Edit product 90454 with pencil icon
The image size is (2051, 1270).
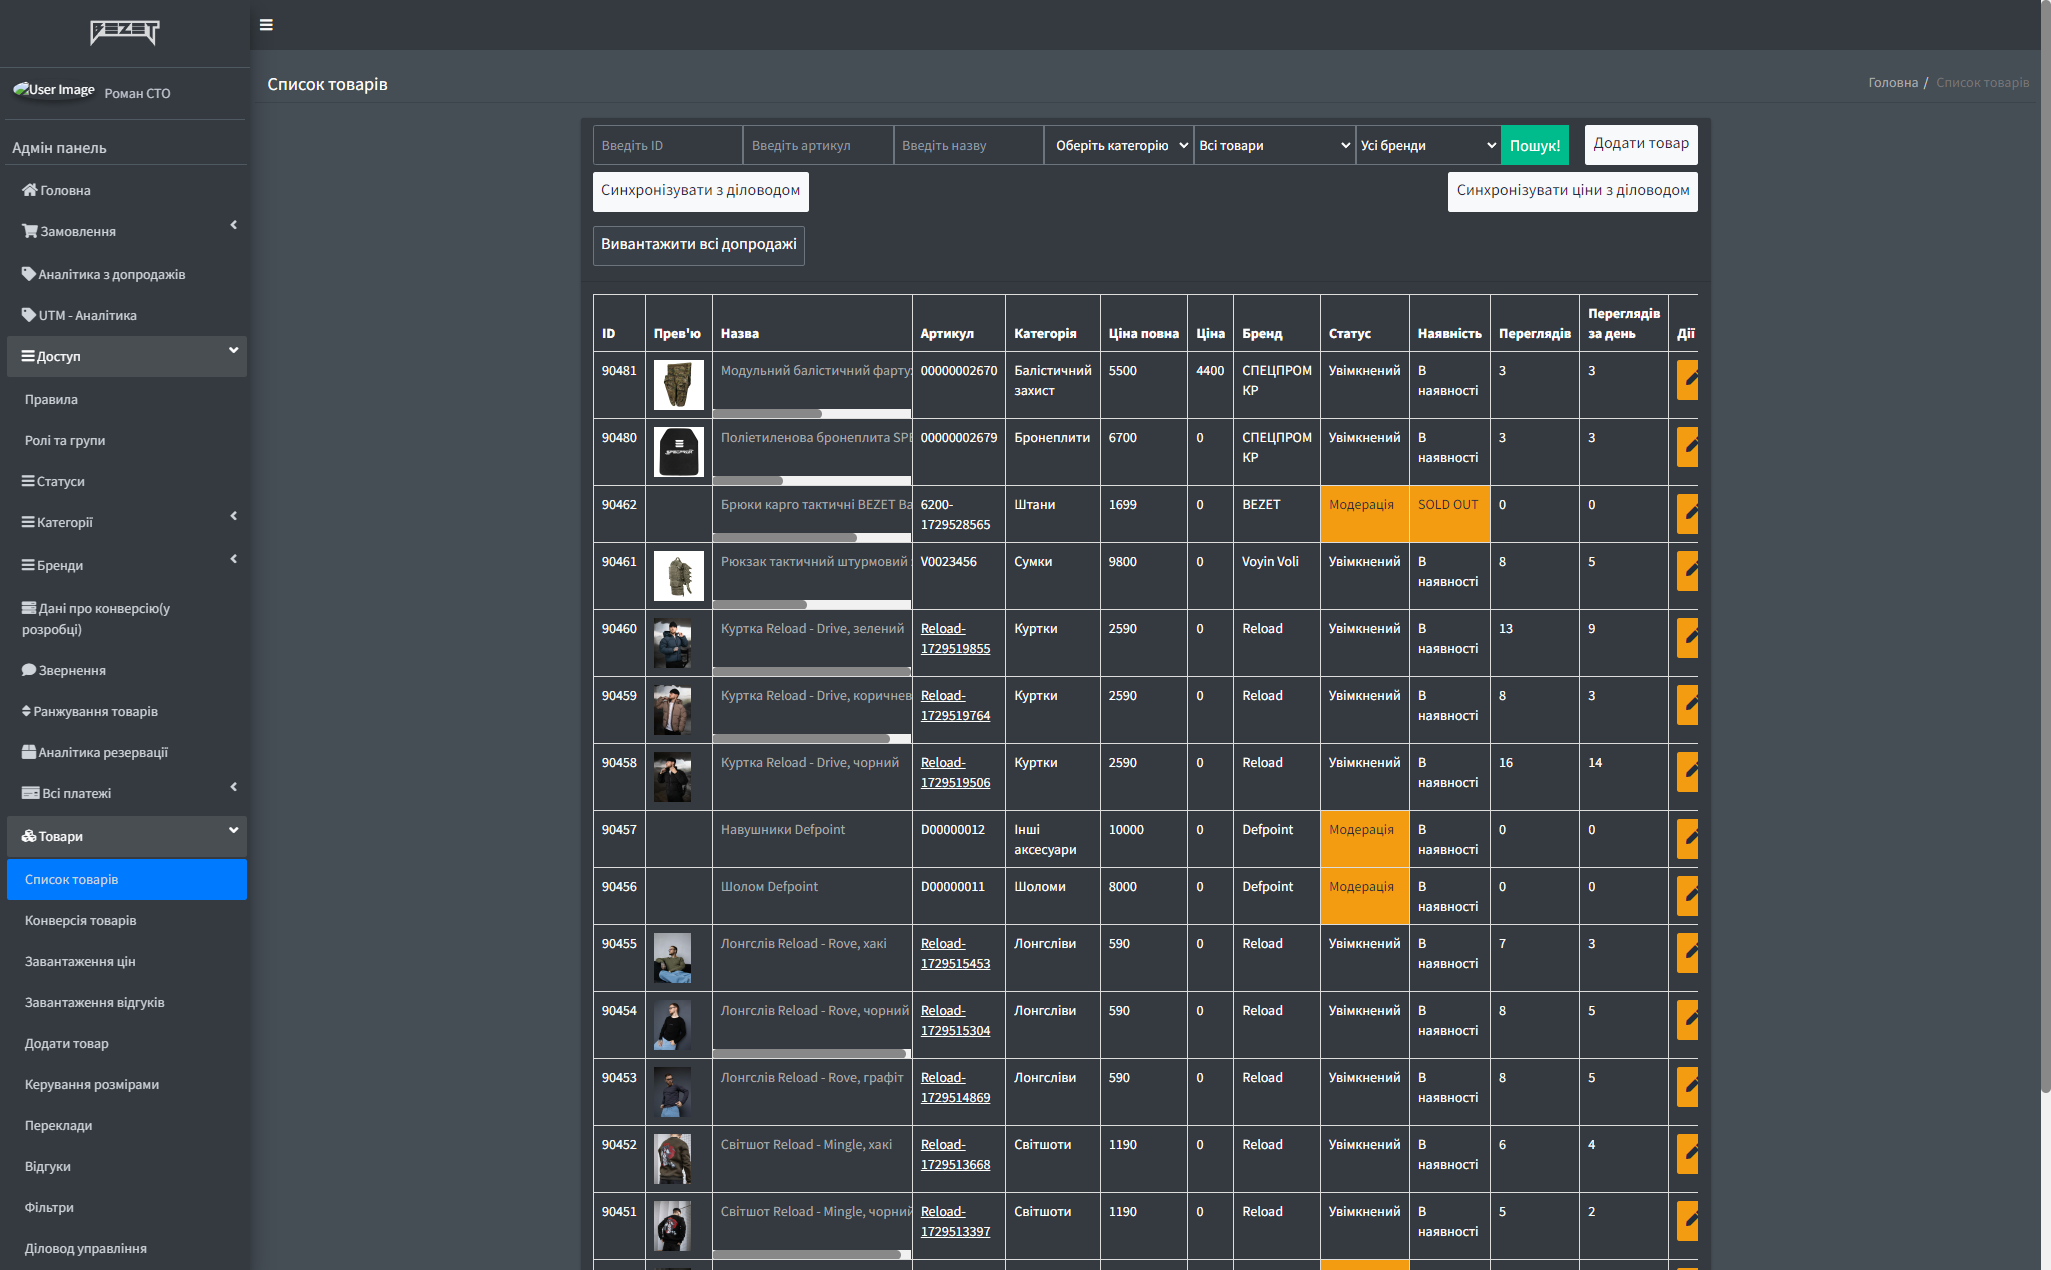click(x=1687, y=1020)
